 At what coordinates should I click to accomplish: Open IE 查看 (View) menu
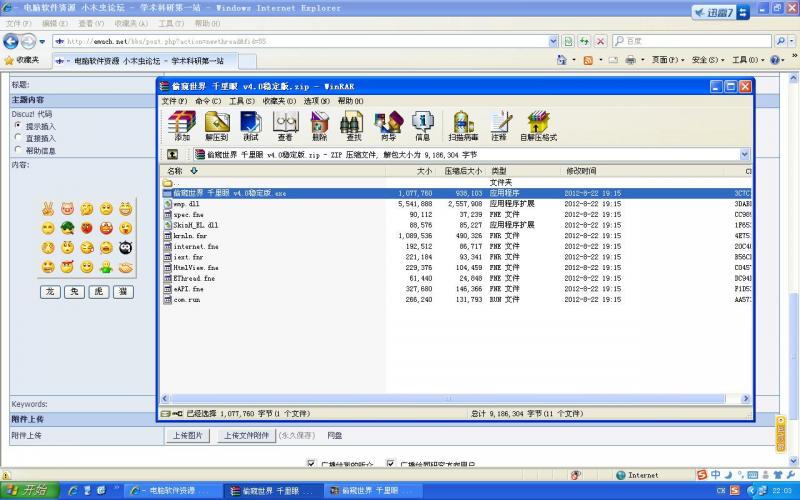pyautogui.click(x=91, y=23)
